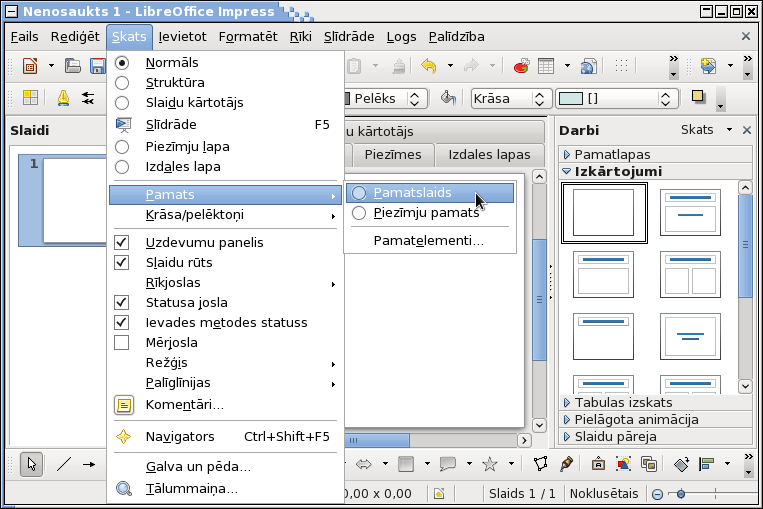Click the Flowchart shapes icon
The height and width of the screenshot is (509, 763).
click(406, 464)
